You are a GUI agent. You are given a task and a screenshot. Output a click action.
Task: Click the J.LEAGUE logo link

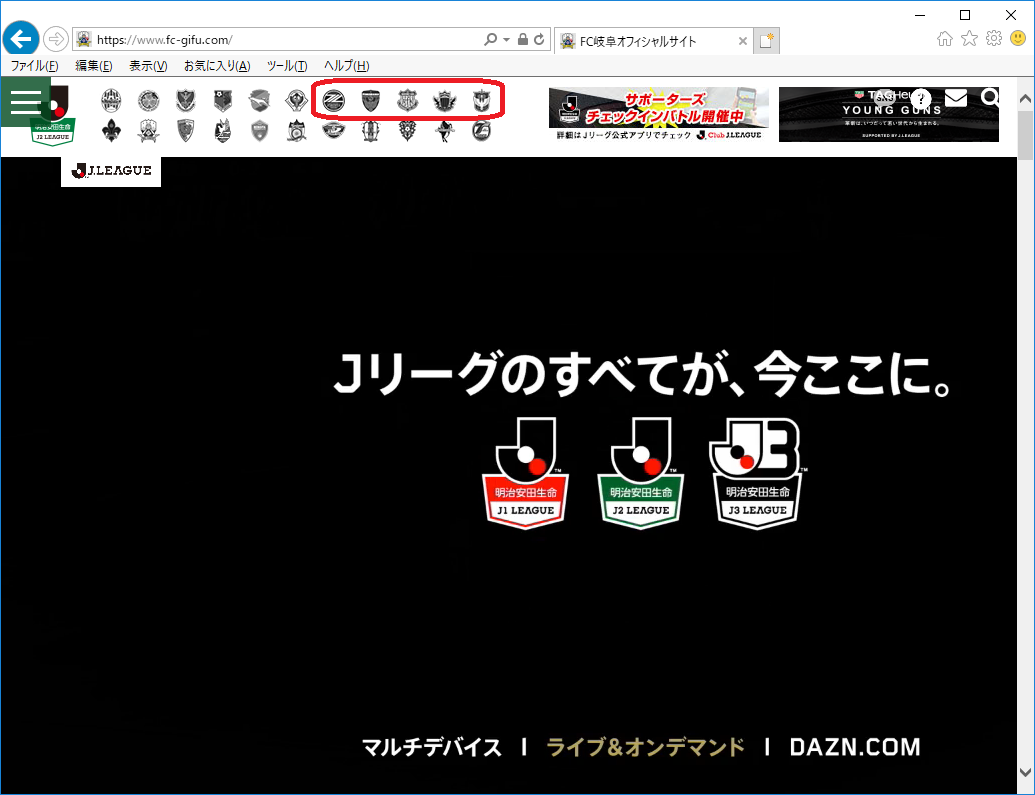[x=111, y=171]
